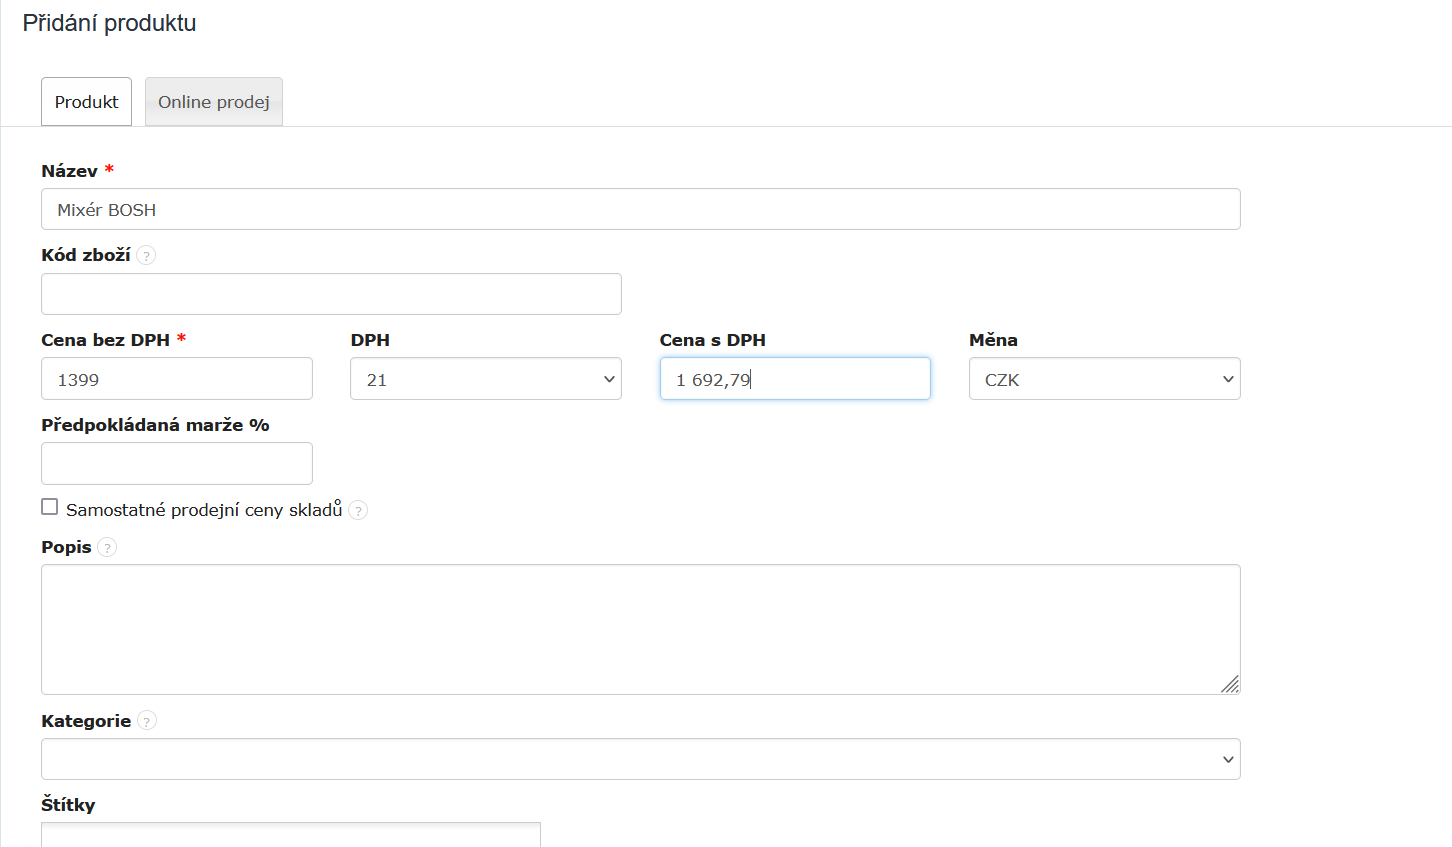Click the Popis textarea resize handle
This screenshot has width=1452, height=847.
click(1230, 684)
